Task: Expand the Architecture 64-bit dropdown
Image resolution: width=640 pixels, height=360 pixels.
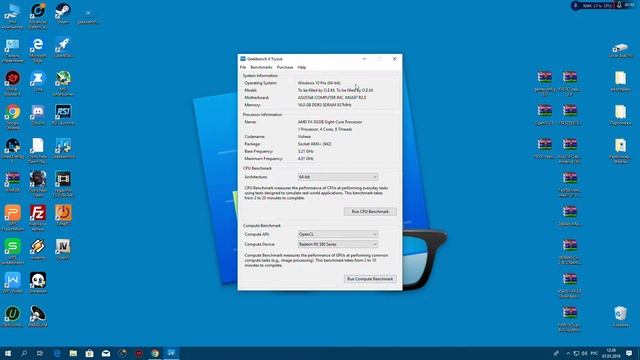Action: [338, 177]
